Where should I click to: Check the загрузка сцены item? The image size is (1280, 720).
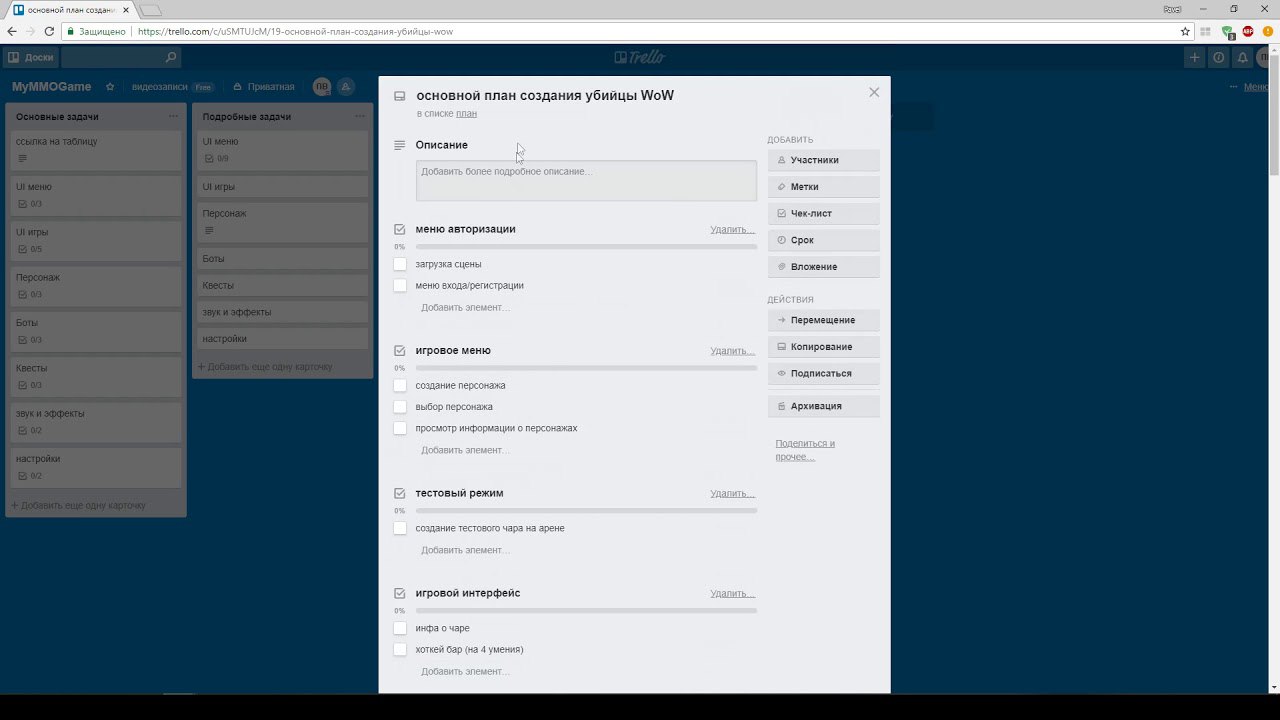400,264
